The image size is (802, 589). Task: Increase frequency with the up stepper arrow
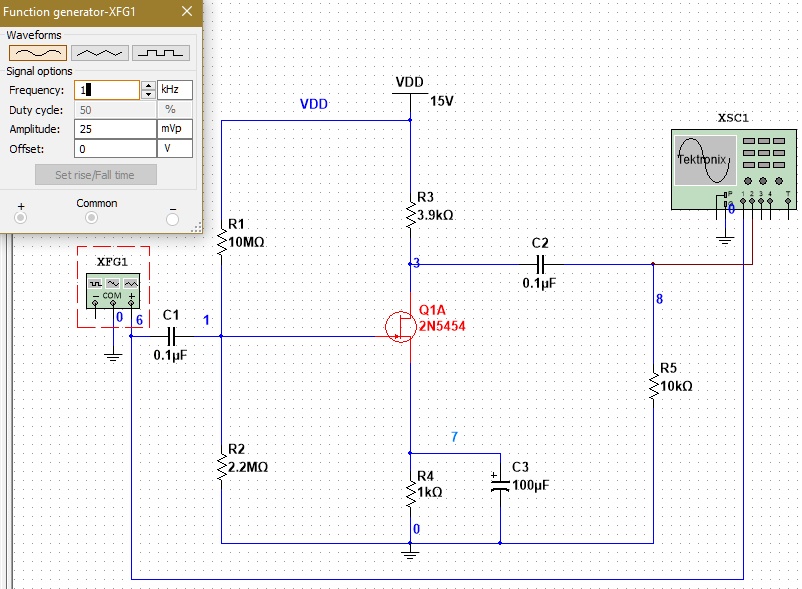pyautogui.click(x=147, y=85)
